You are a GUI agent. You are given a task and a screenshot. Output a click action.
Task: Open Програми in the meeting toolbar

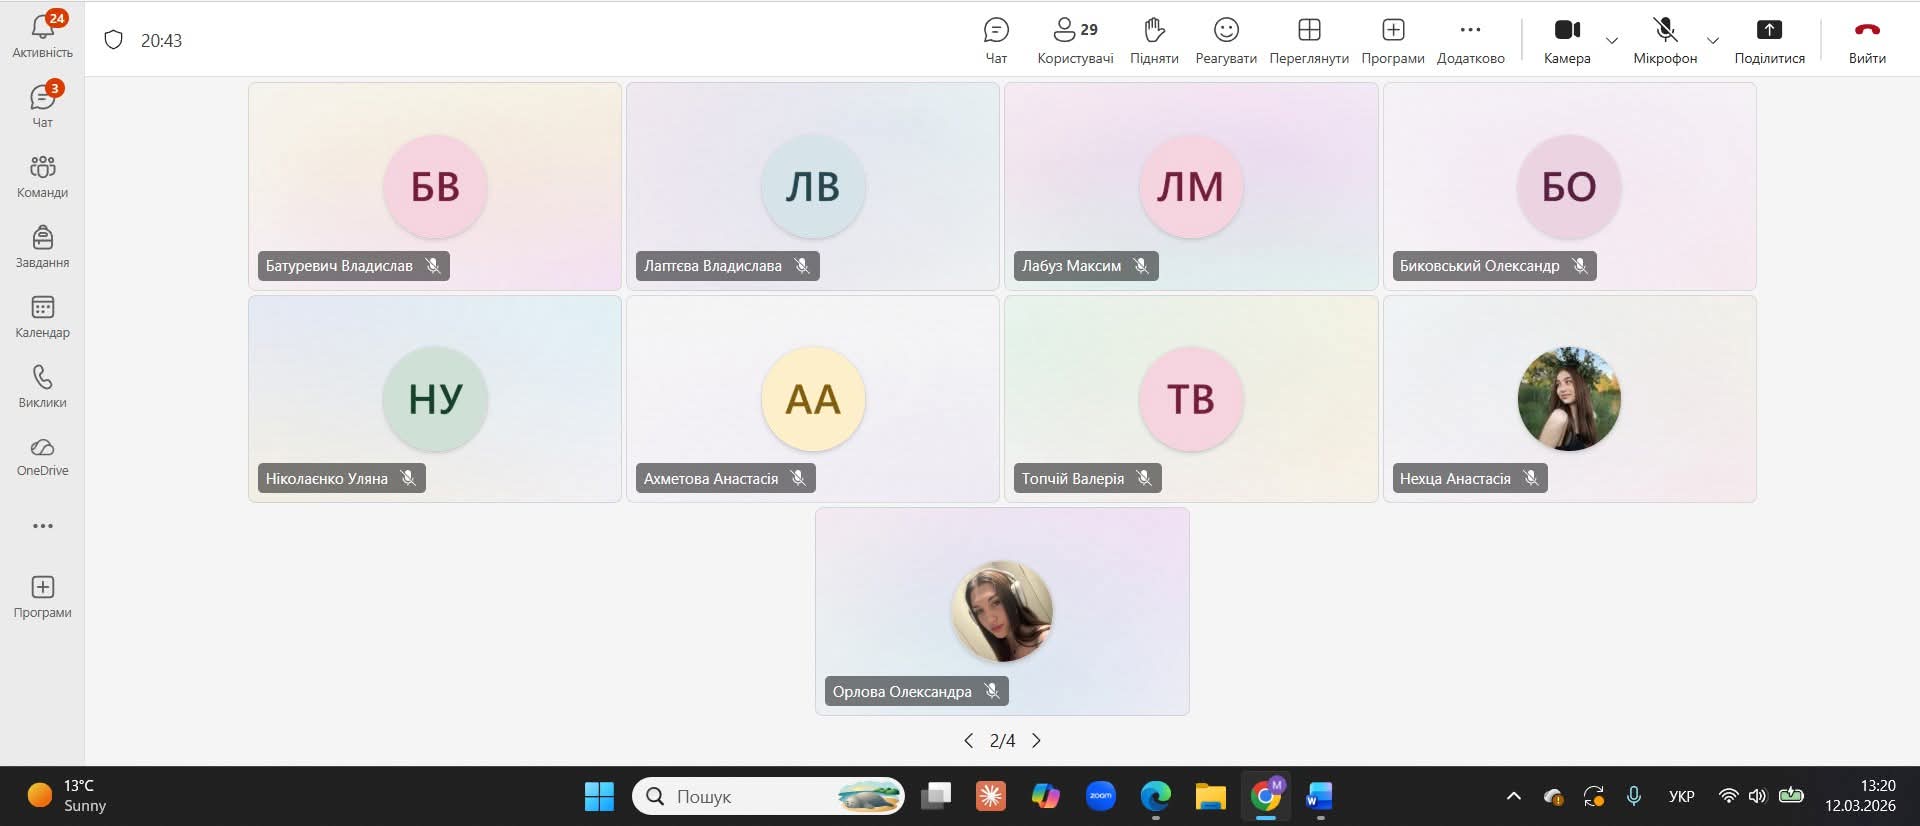1393,40
